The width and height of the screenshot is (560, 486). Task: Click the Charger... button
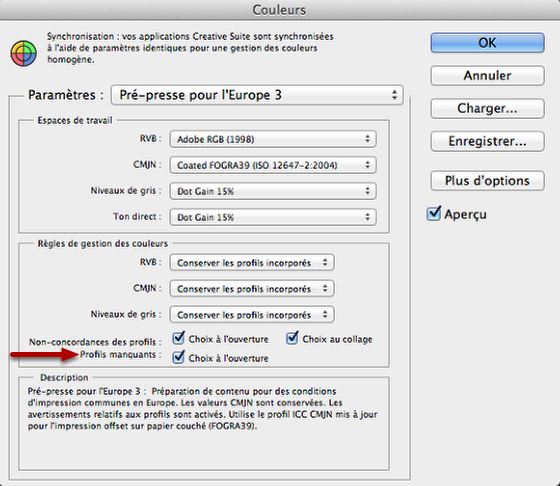487,108
